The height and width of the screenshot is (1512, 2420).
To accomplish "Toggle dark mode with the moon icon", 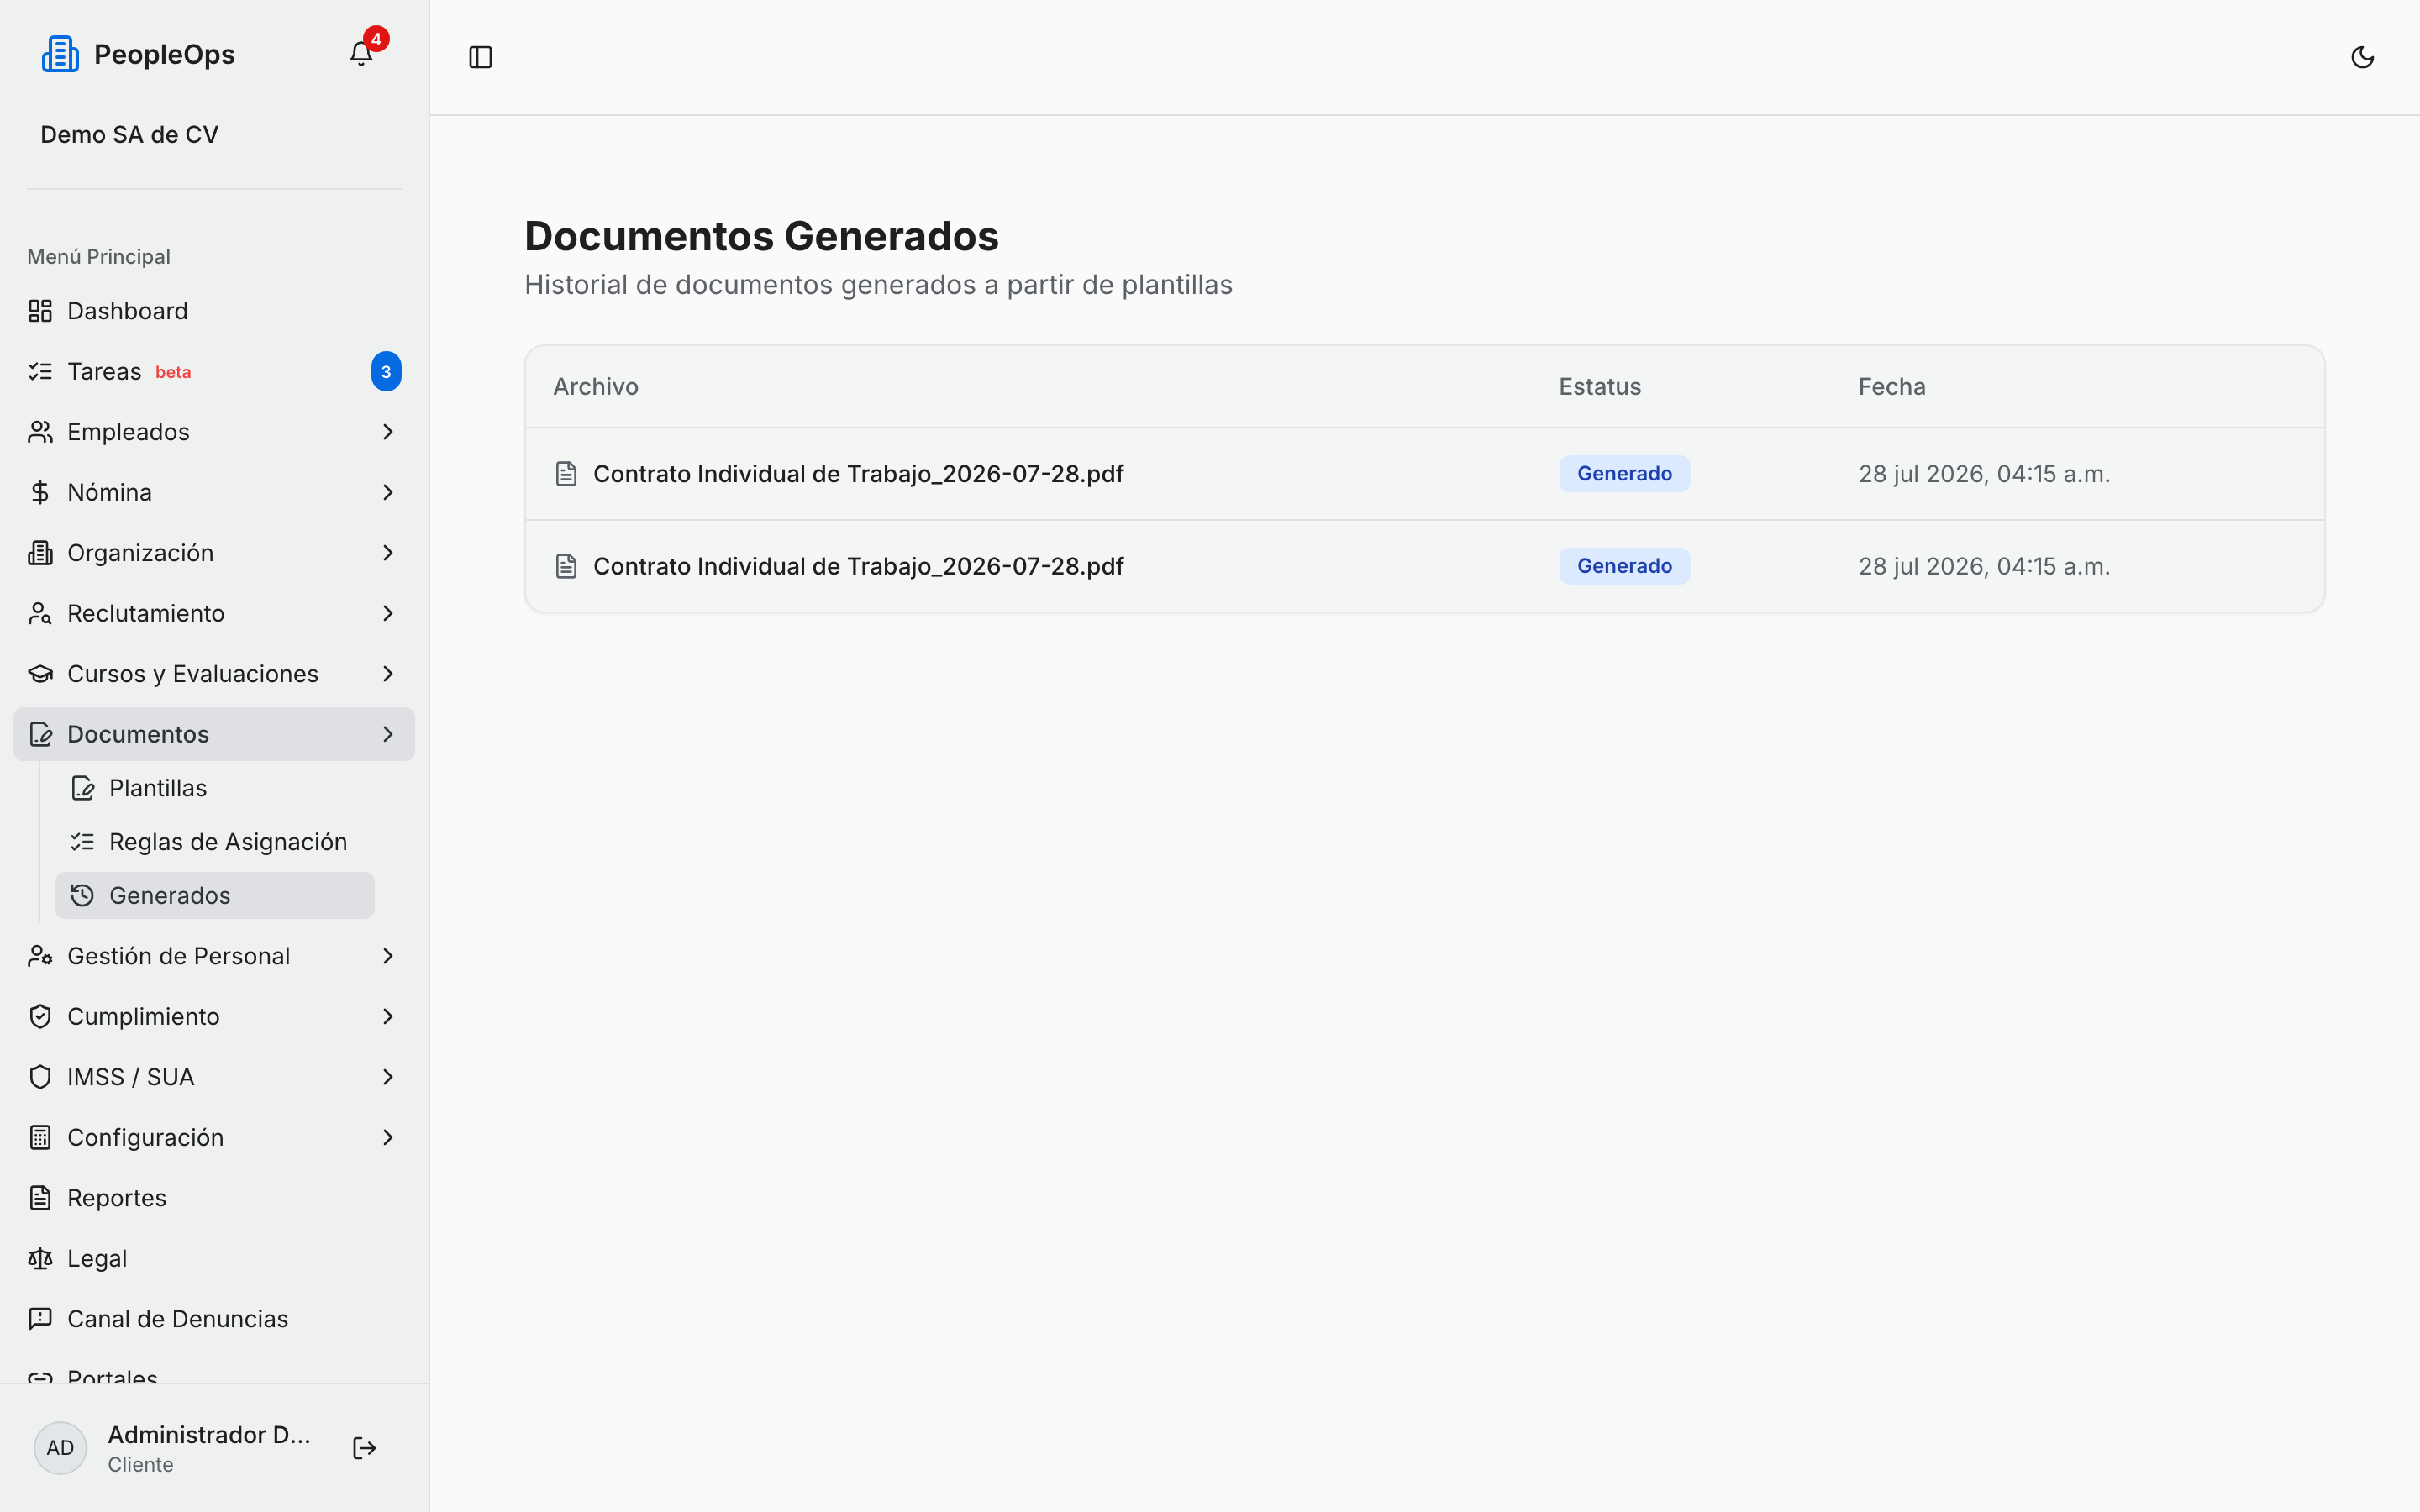I will pyautogui.click(x=2362, y=57).
